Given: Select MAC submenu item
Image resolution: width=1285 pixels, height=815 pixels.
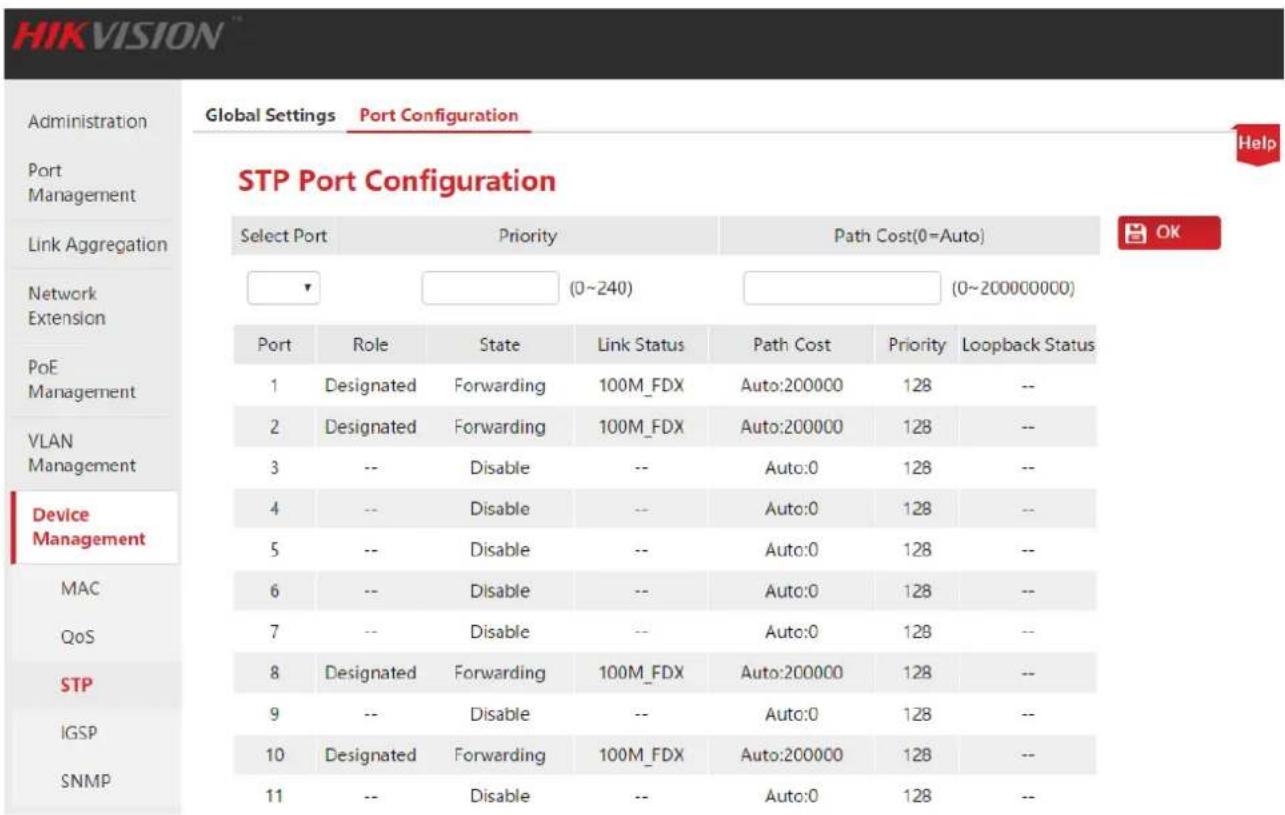Looking at the screenshot, I should [x=80, y=588].
